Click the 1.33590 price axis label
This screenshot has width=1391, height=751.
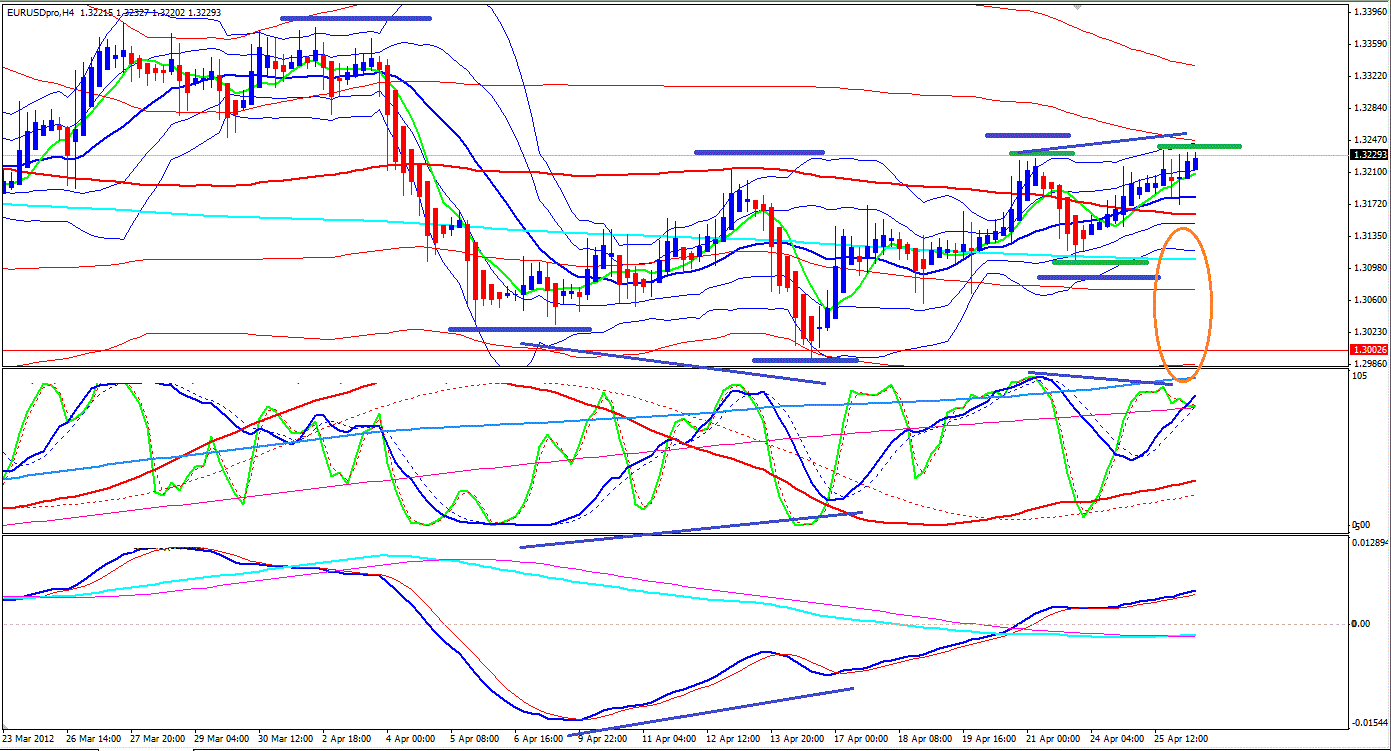point(1368,44)
